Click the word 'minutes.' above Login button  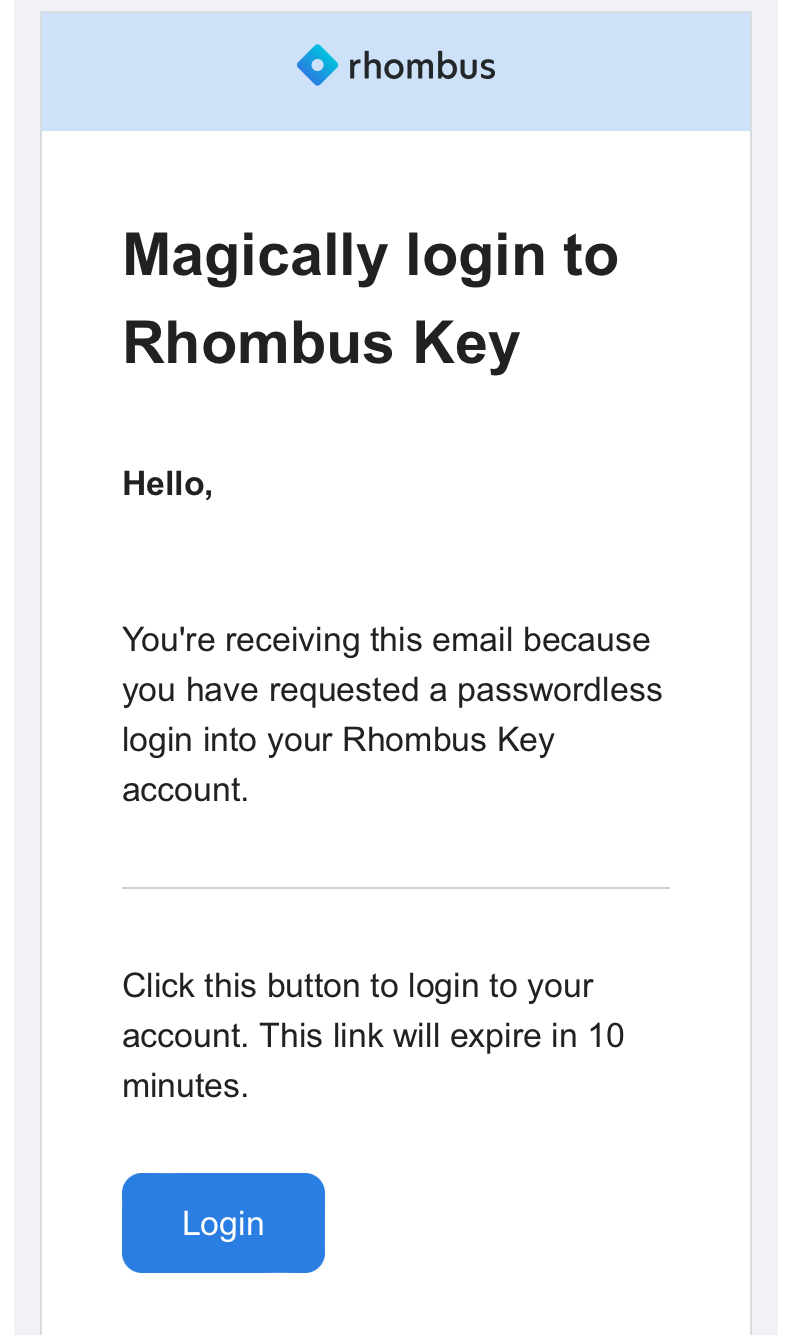pos(185,1086)
